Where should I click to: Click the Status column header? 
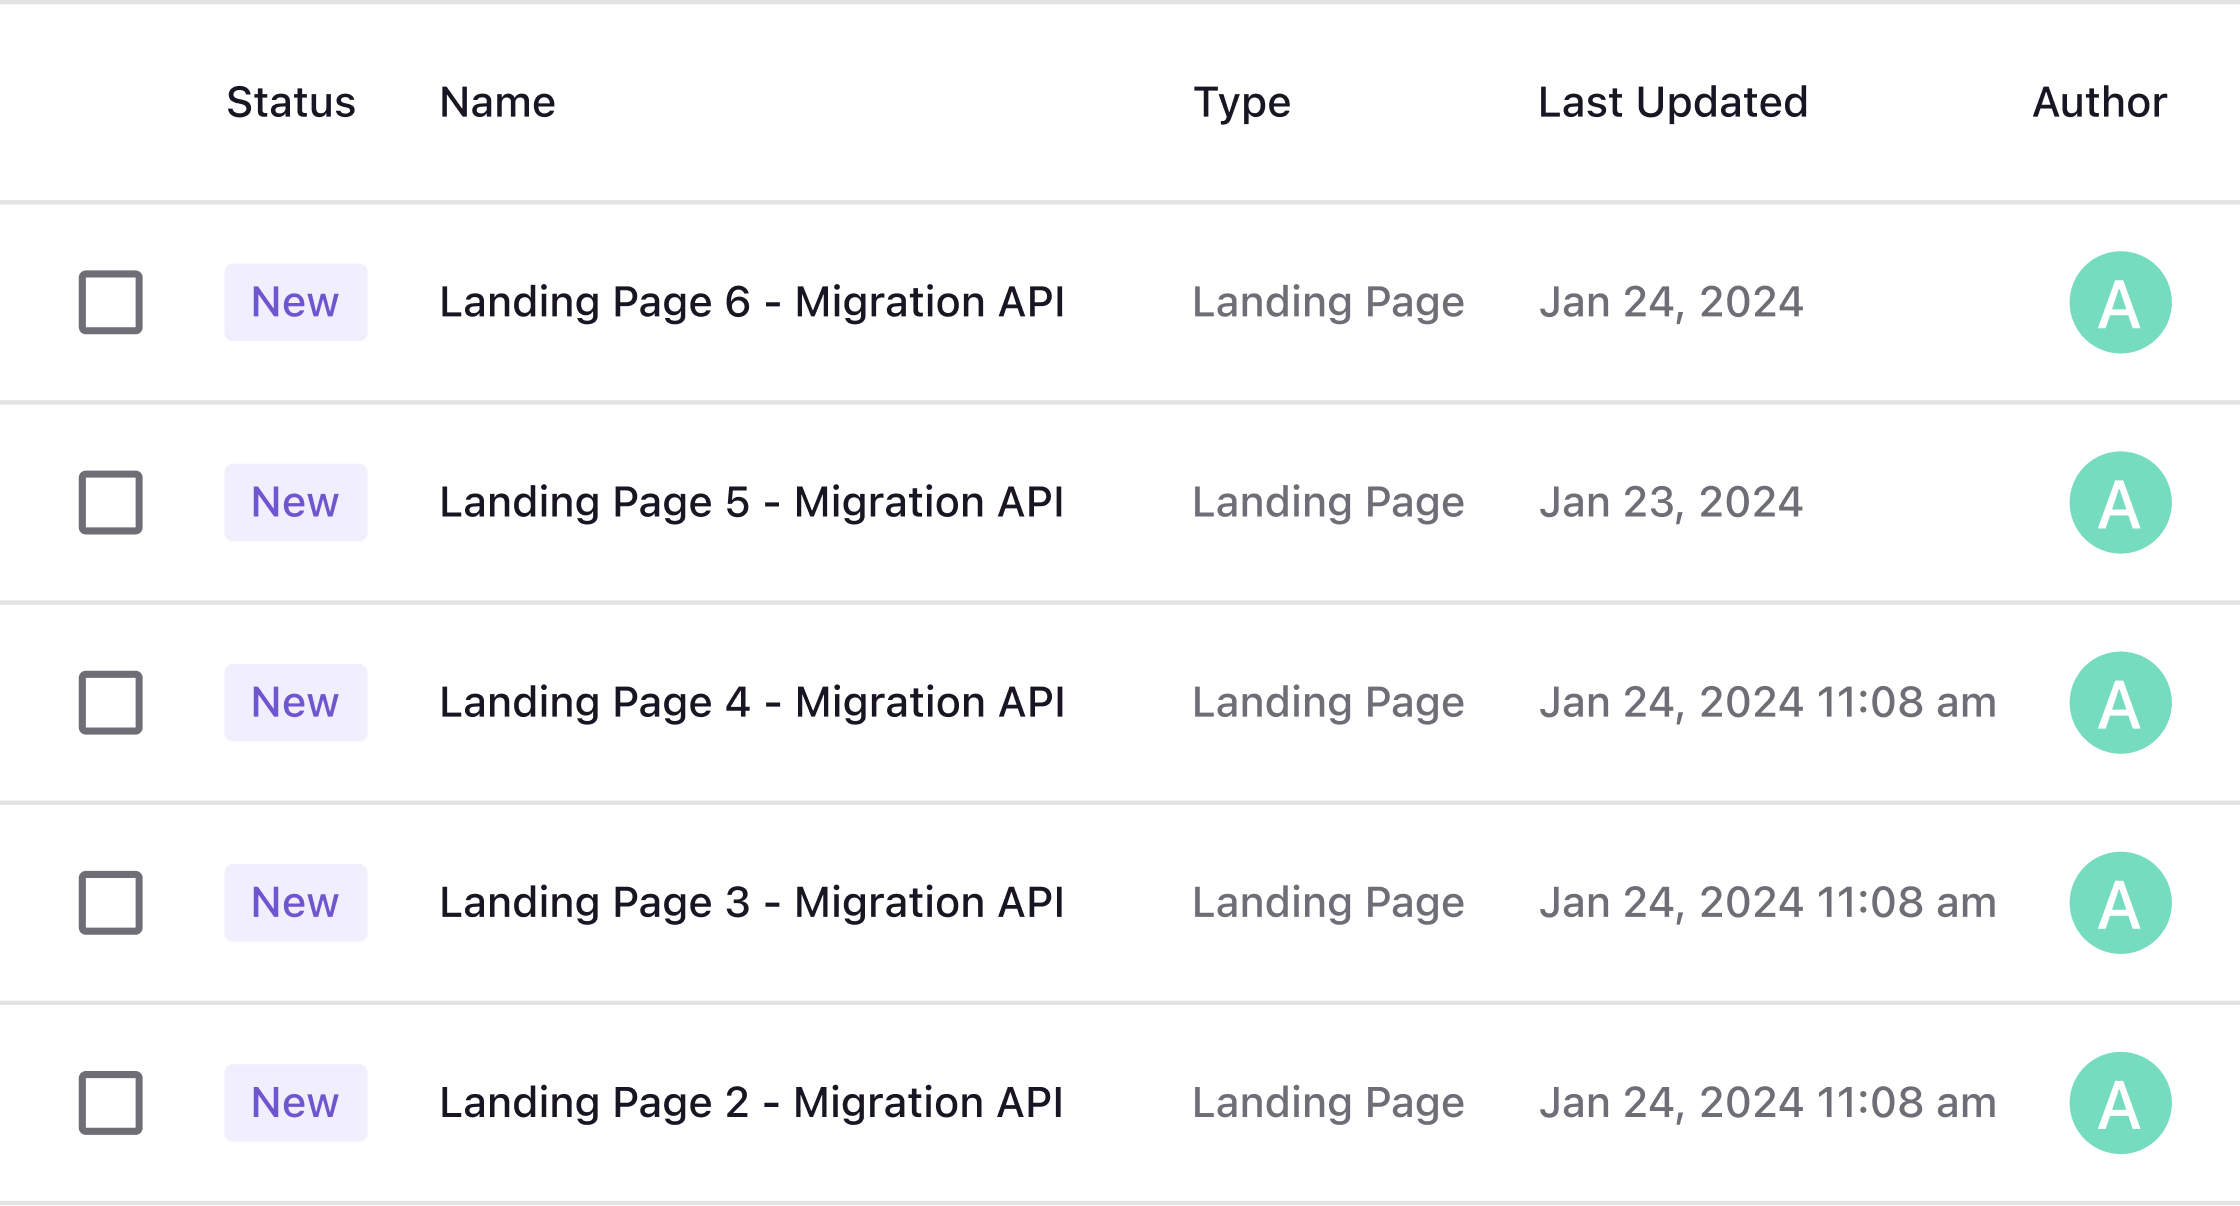(x=291, y=102)
